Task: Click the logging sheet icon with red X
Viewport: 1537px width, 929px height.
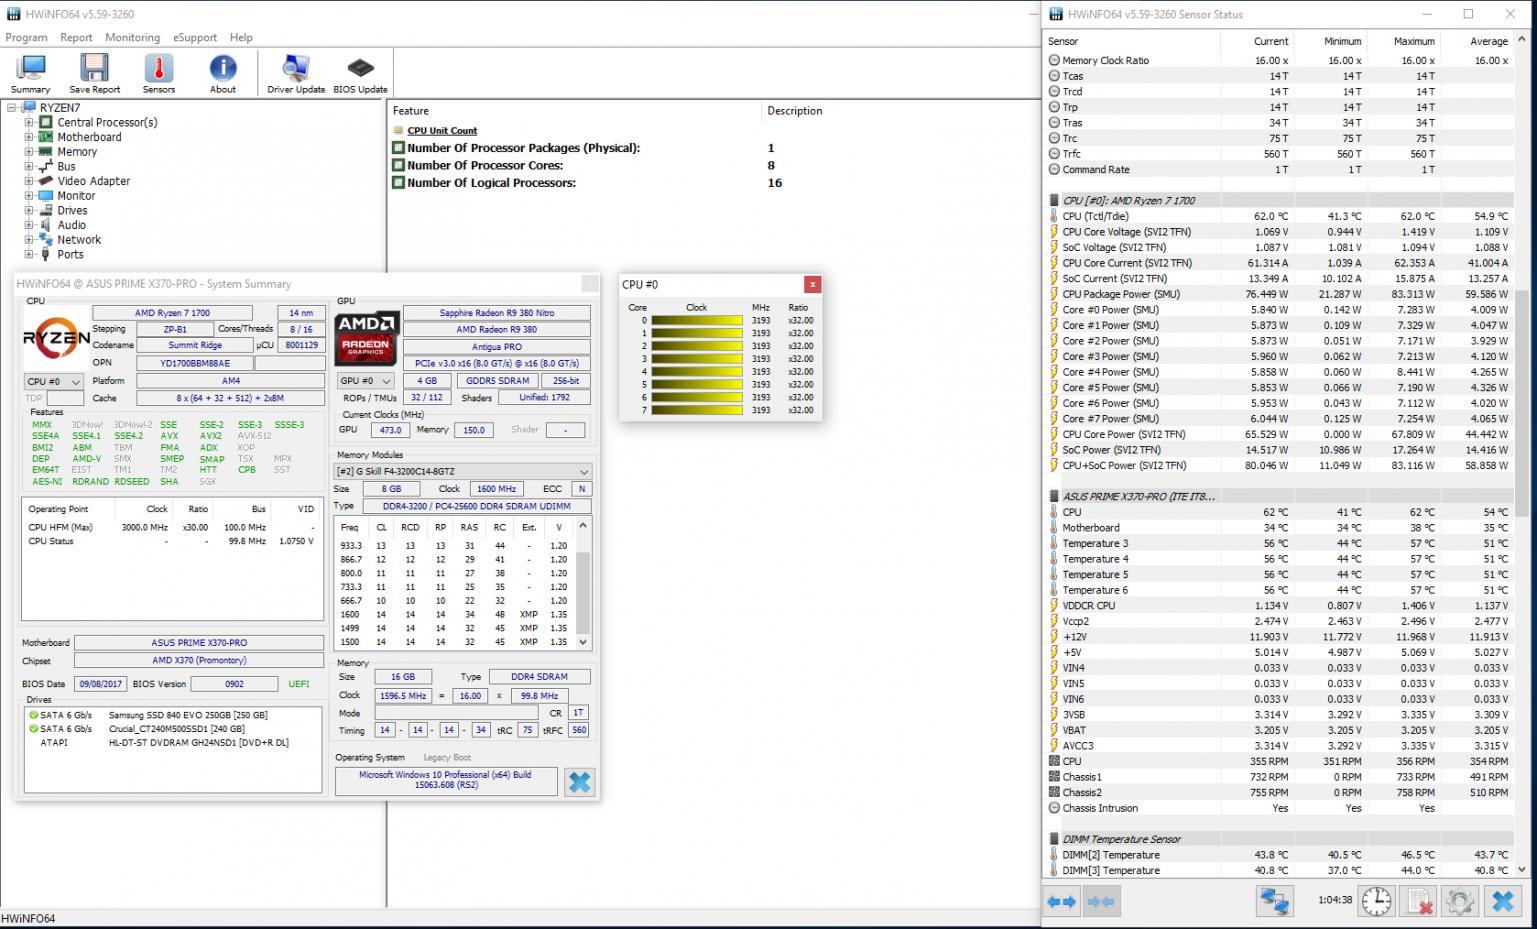Action: [x=1418, y=901]
